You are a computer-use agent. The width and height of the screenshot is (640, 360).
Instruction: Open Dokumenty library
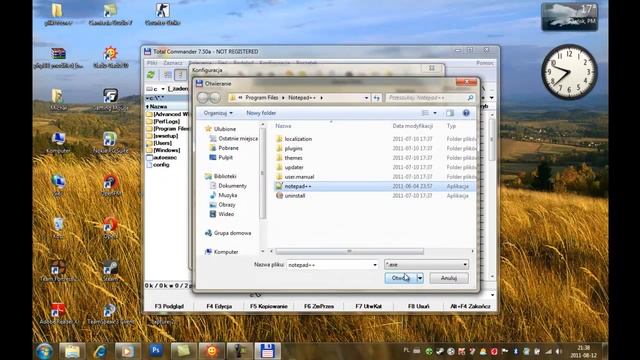232,186
